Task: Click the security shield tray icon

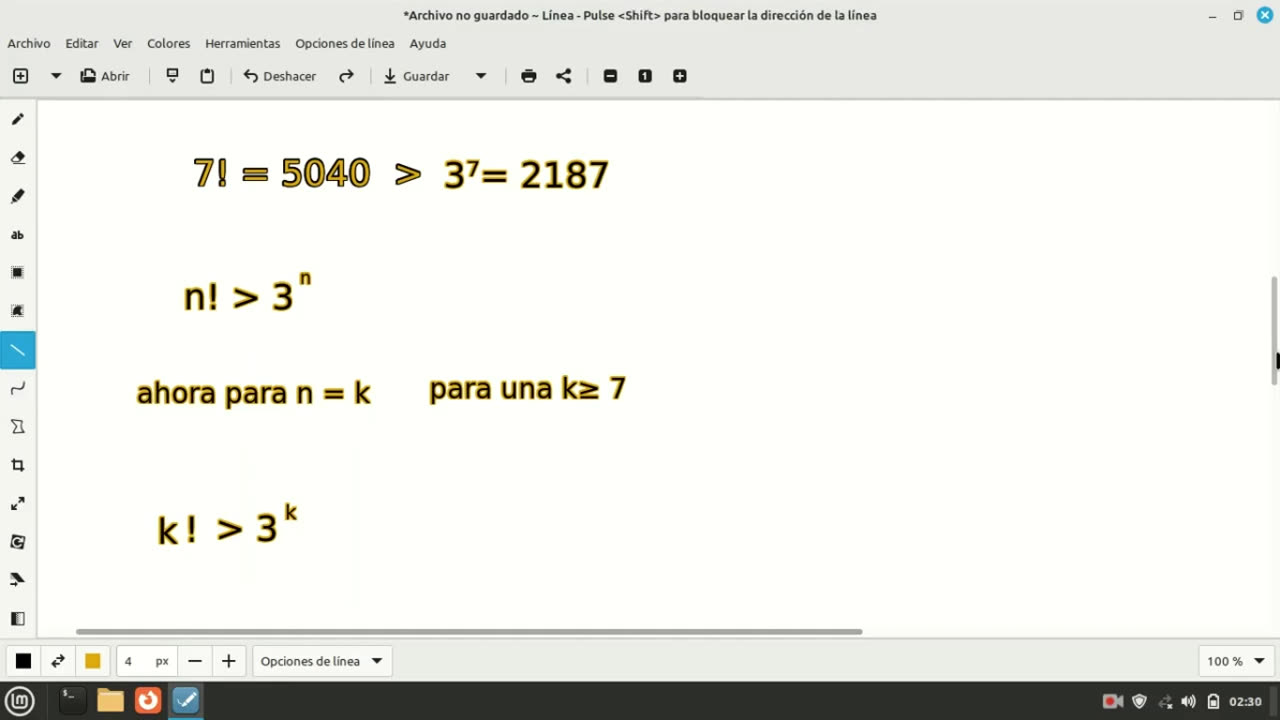Action: (1139, 701)
